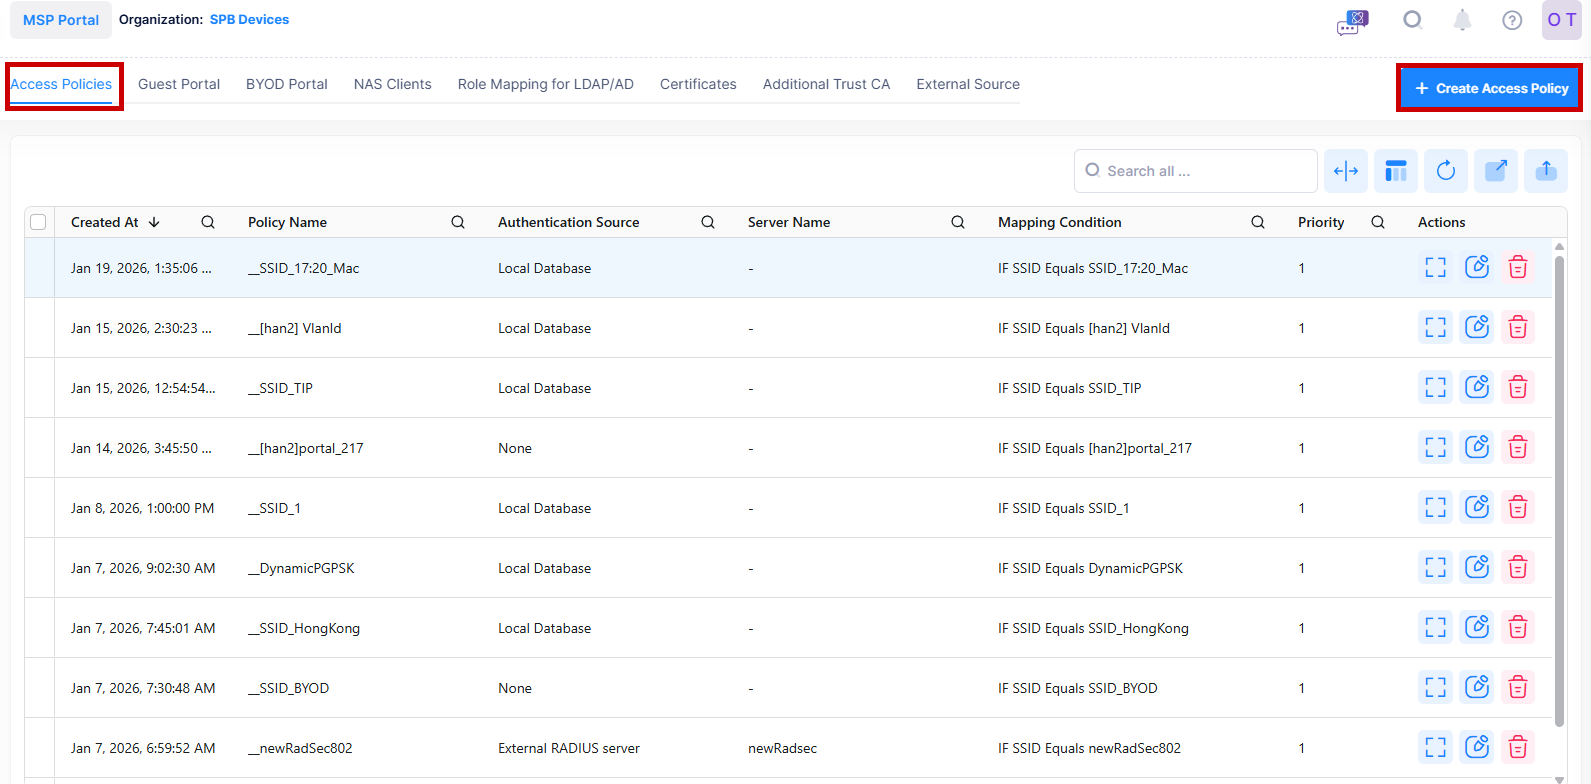The height and width of the screenshot is (784, 1591).
Task: Delete the _newRadSec802 policy
Action: tap(1518, 747)
